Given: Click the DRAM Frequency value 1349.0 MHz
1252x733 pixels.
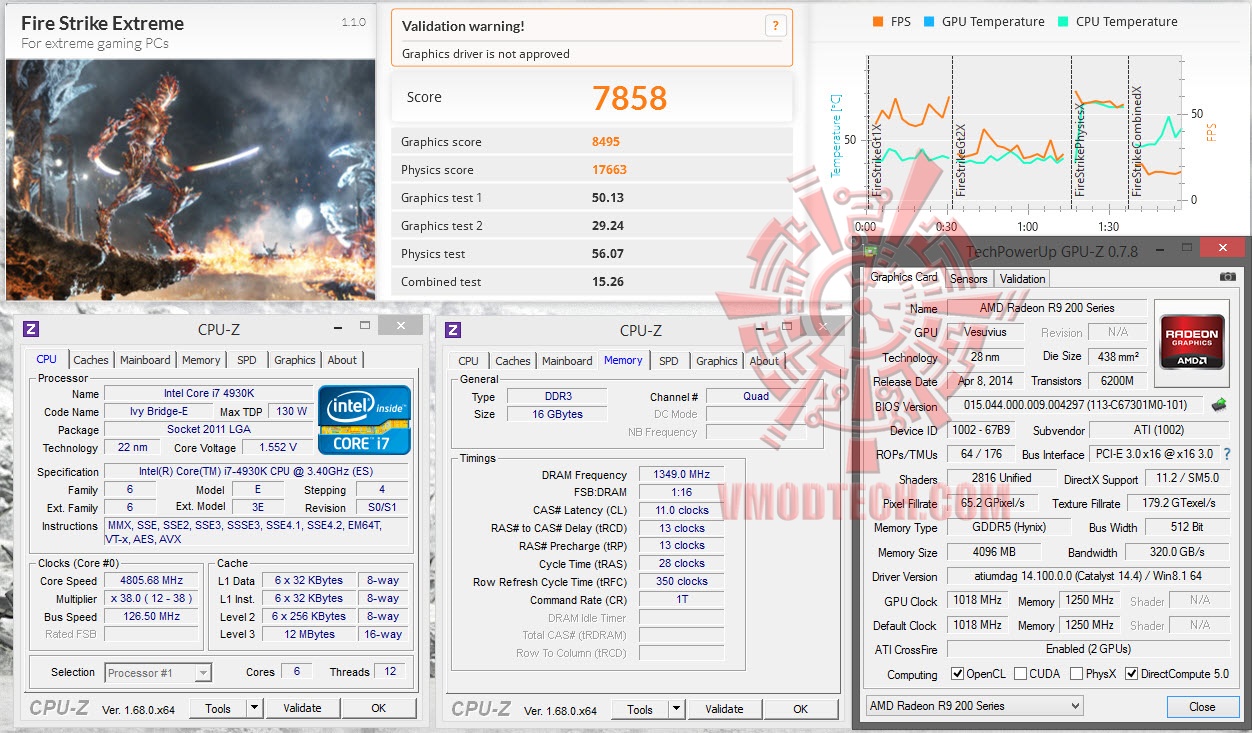Looking at the screenshot, I should click(x=681, y=475).
